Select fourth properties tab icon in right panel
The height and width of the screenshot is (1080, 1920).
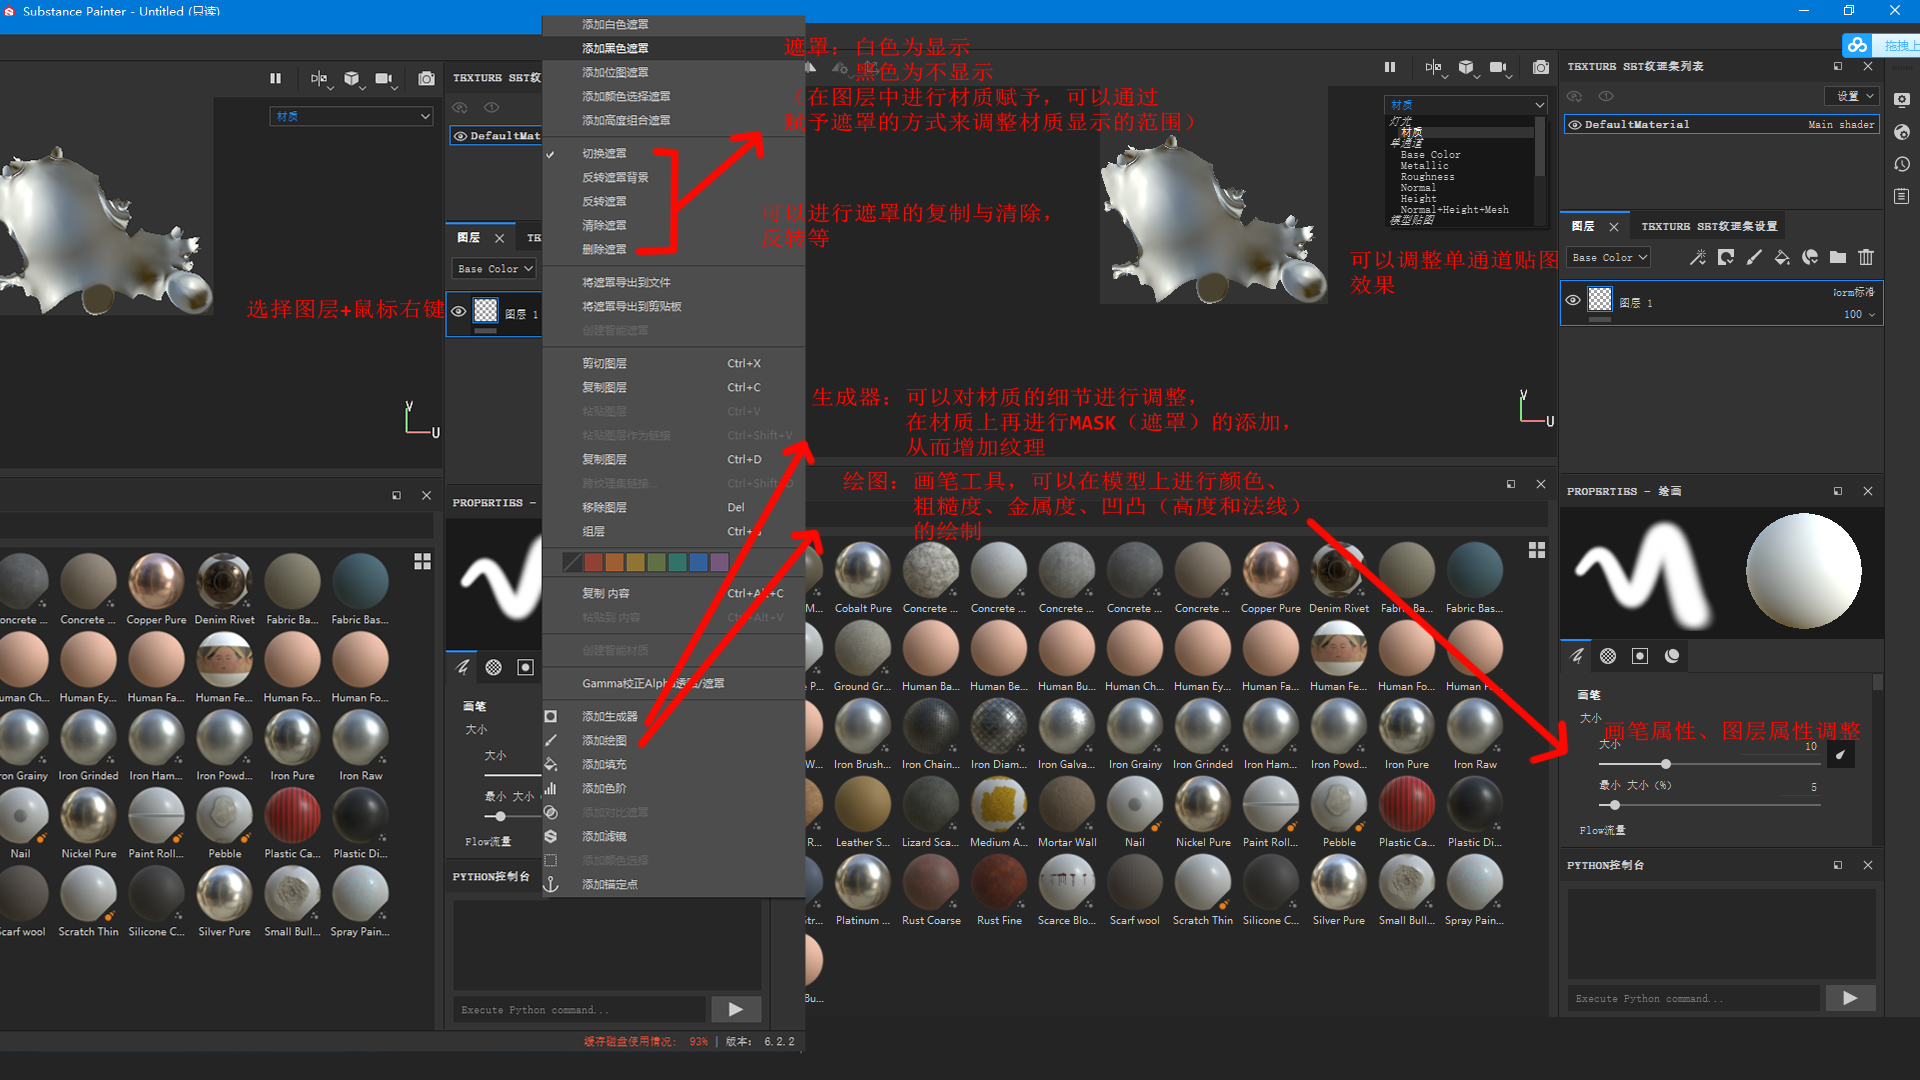[x=1672, y=656]
